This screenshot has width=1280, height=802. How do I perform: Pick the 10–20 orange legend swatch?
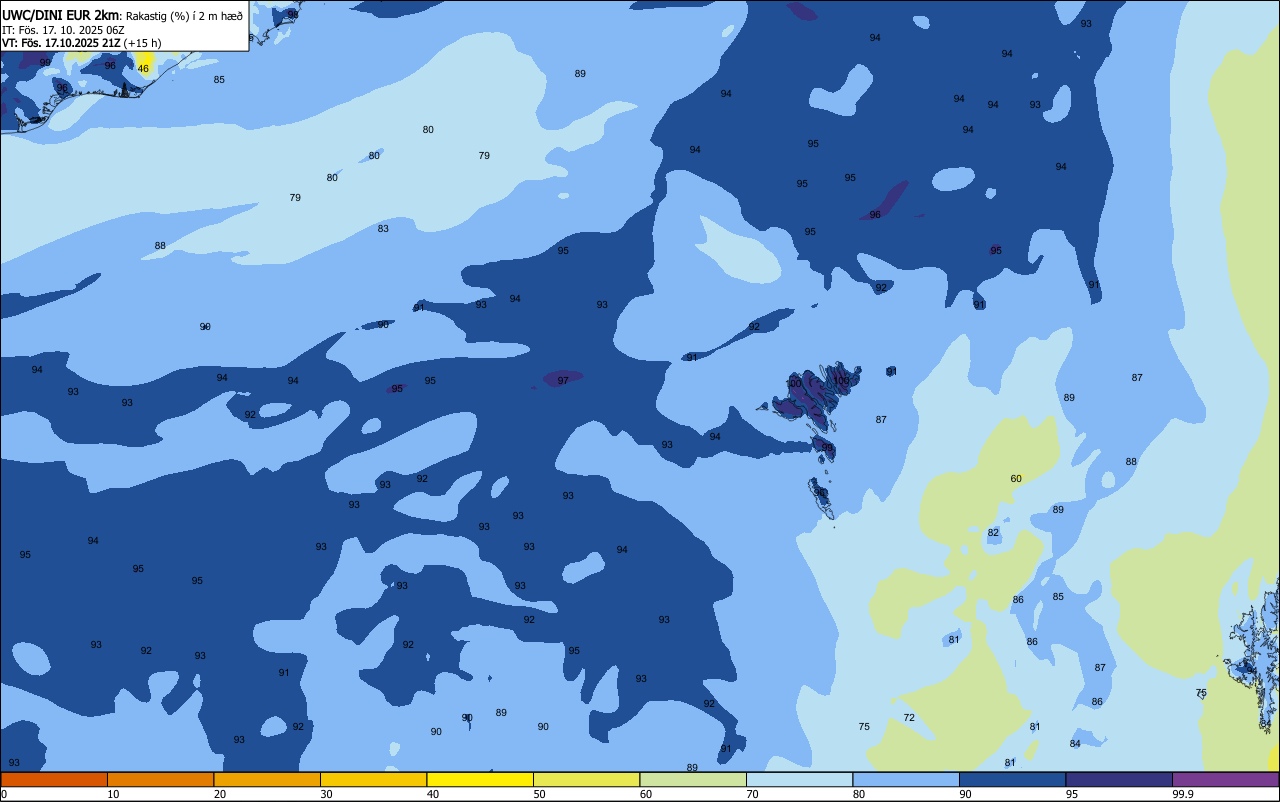[x=160, y=779]
